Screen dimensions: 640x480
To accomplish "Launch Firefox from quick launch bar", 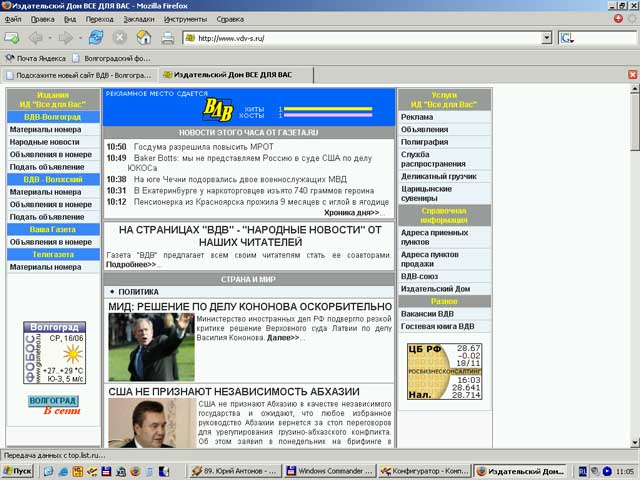I will click(135, 471).
